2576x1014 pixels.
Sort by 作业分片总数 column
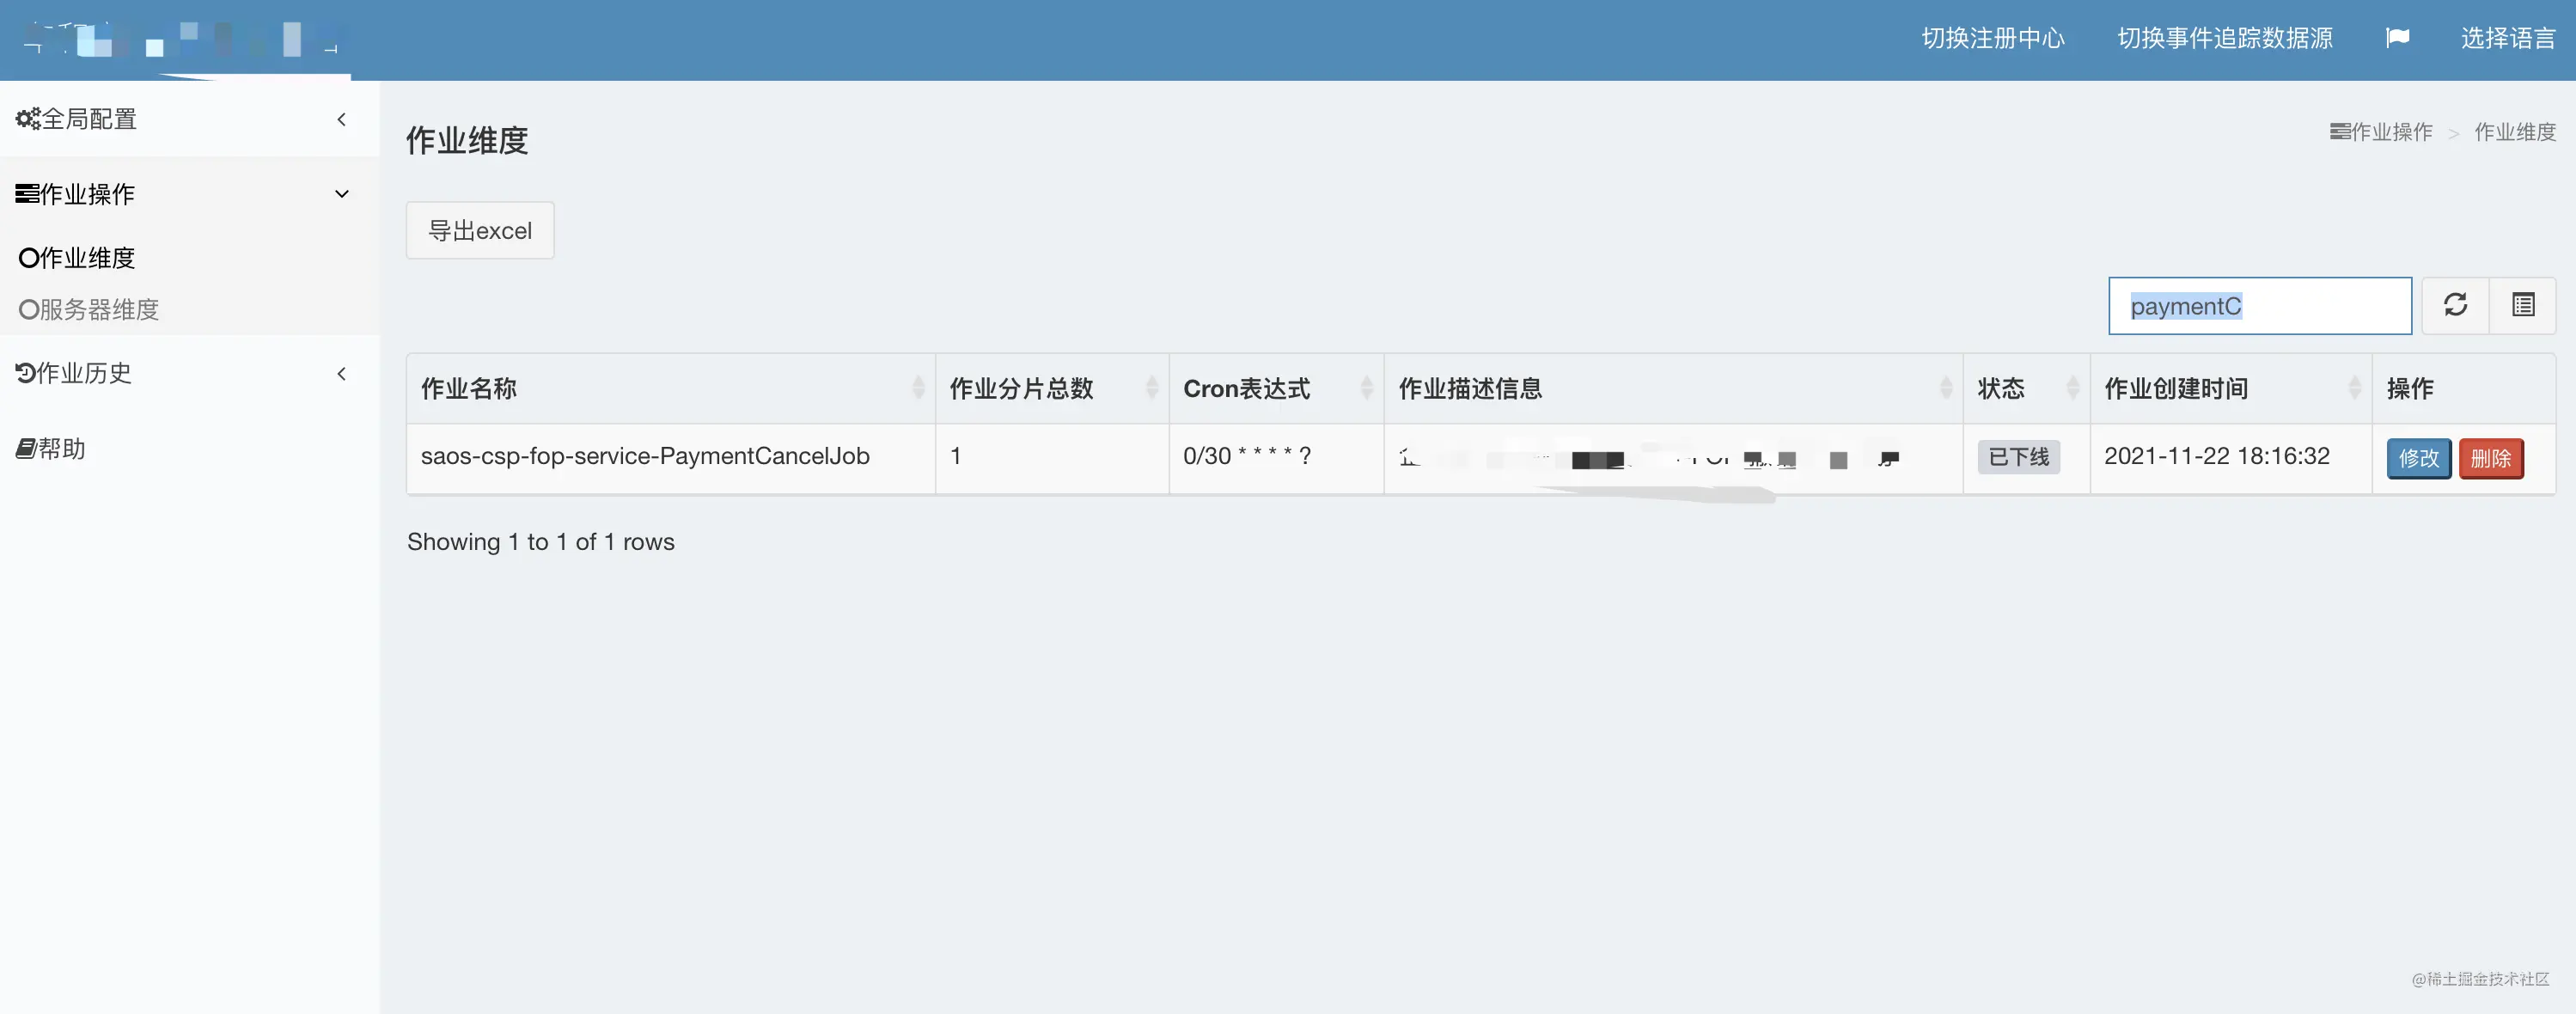coord(1052,388)
